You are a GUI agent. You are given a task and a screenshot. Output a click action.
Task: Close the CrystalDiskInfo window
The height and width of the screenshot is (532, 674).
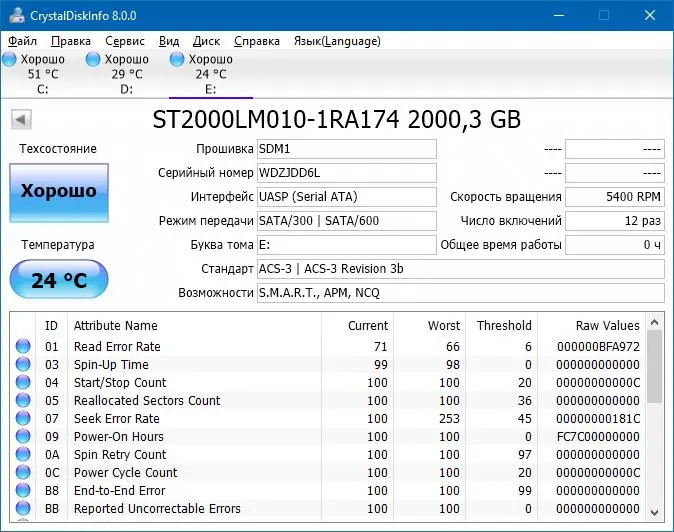[650, 15]
